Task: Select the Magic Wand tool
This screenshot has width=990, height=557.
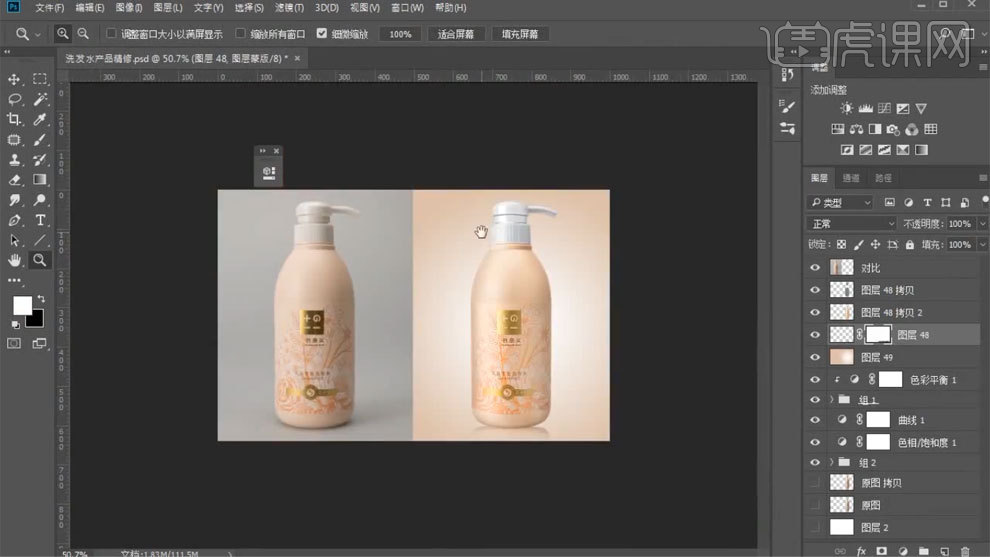Action: click(40, 99)
